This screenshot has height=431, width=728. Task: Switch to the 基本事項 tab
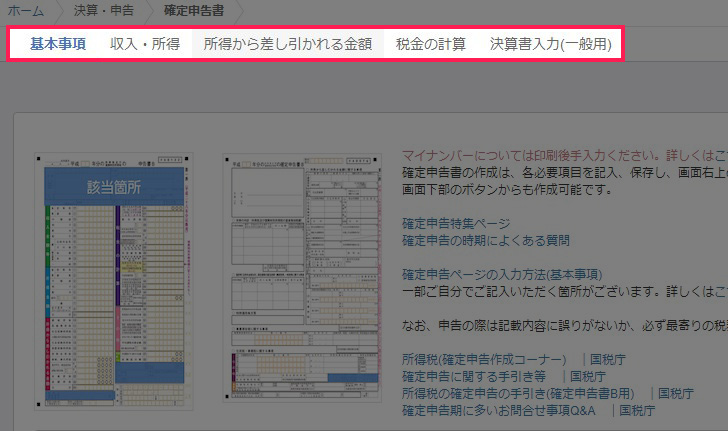[x=57, y=45]
